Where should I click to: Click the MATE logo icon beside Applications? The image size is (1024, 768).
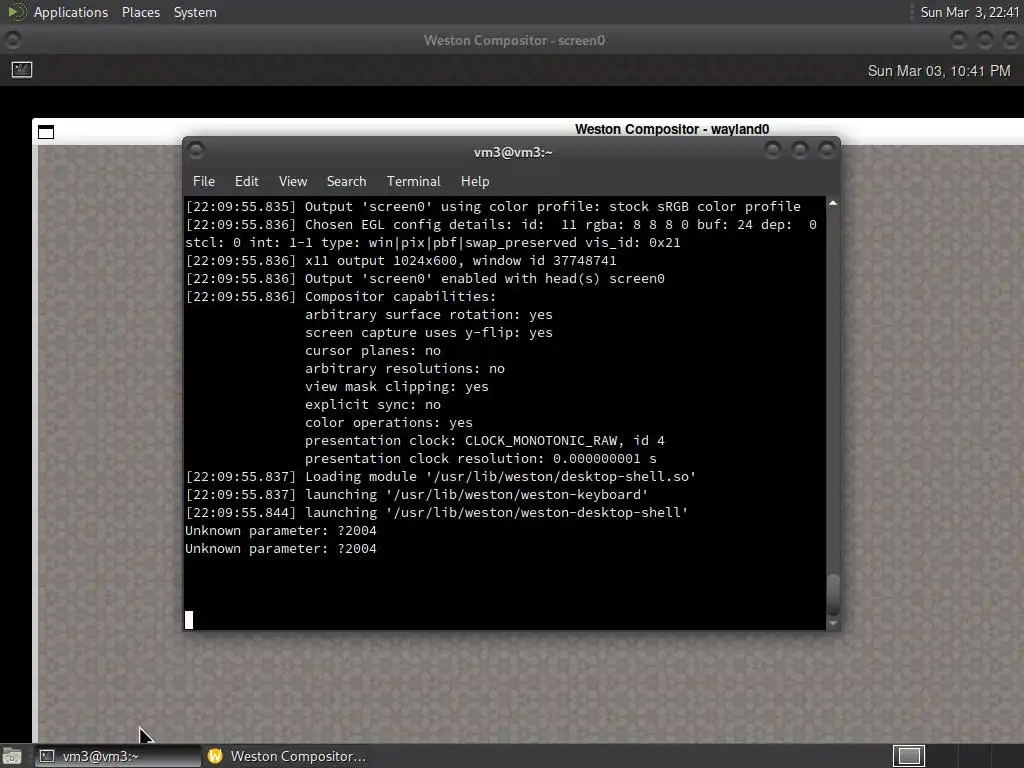[16, 12]
